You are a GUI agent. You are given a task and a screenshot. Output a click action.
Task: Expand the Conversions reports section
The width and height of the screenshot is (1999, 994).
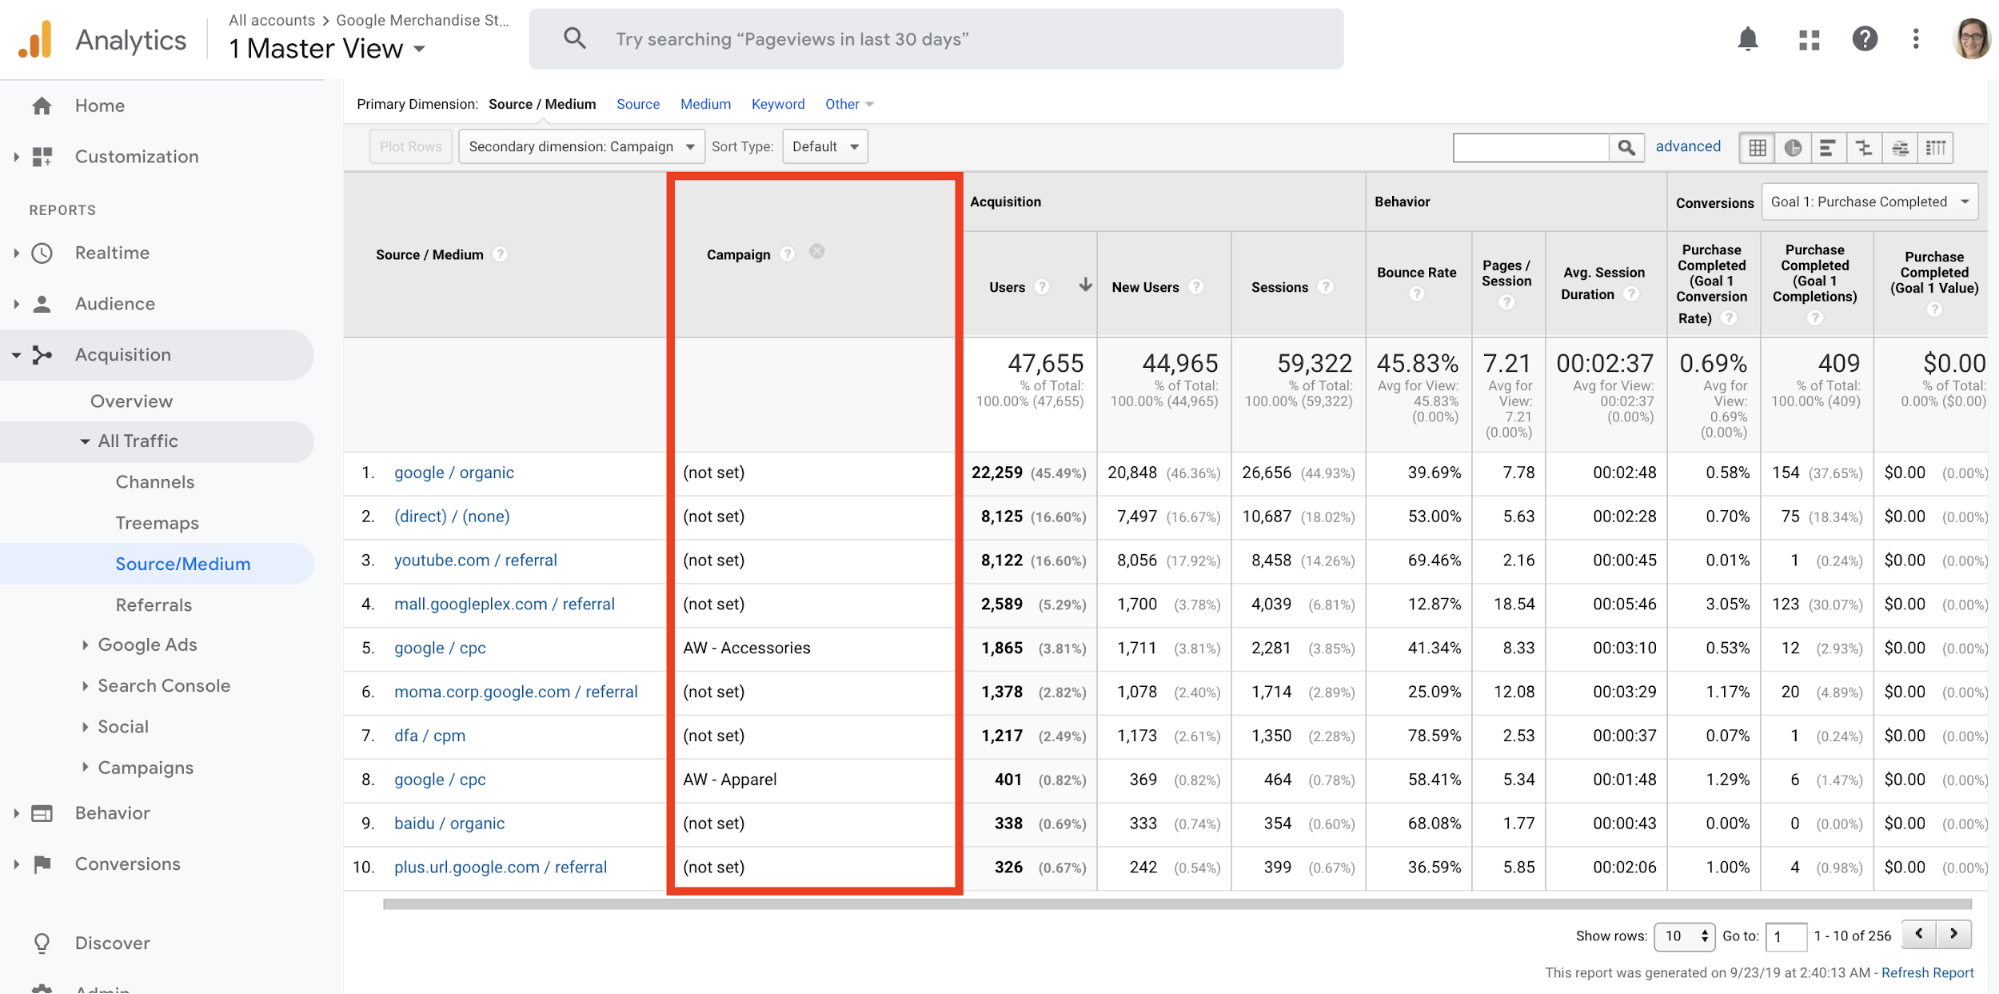click(16, 864)
